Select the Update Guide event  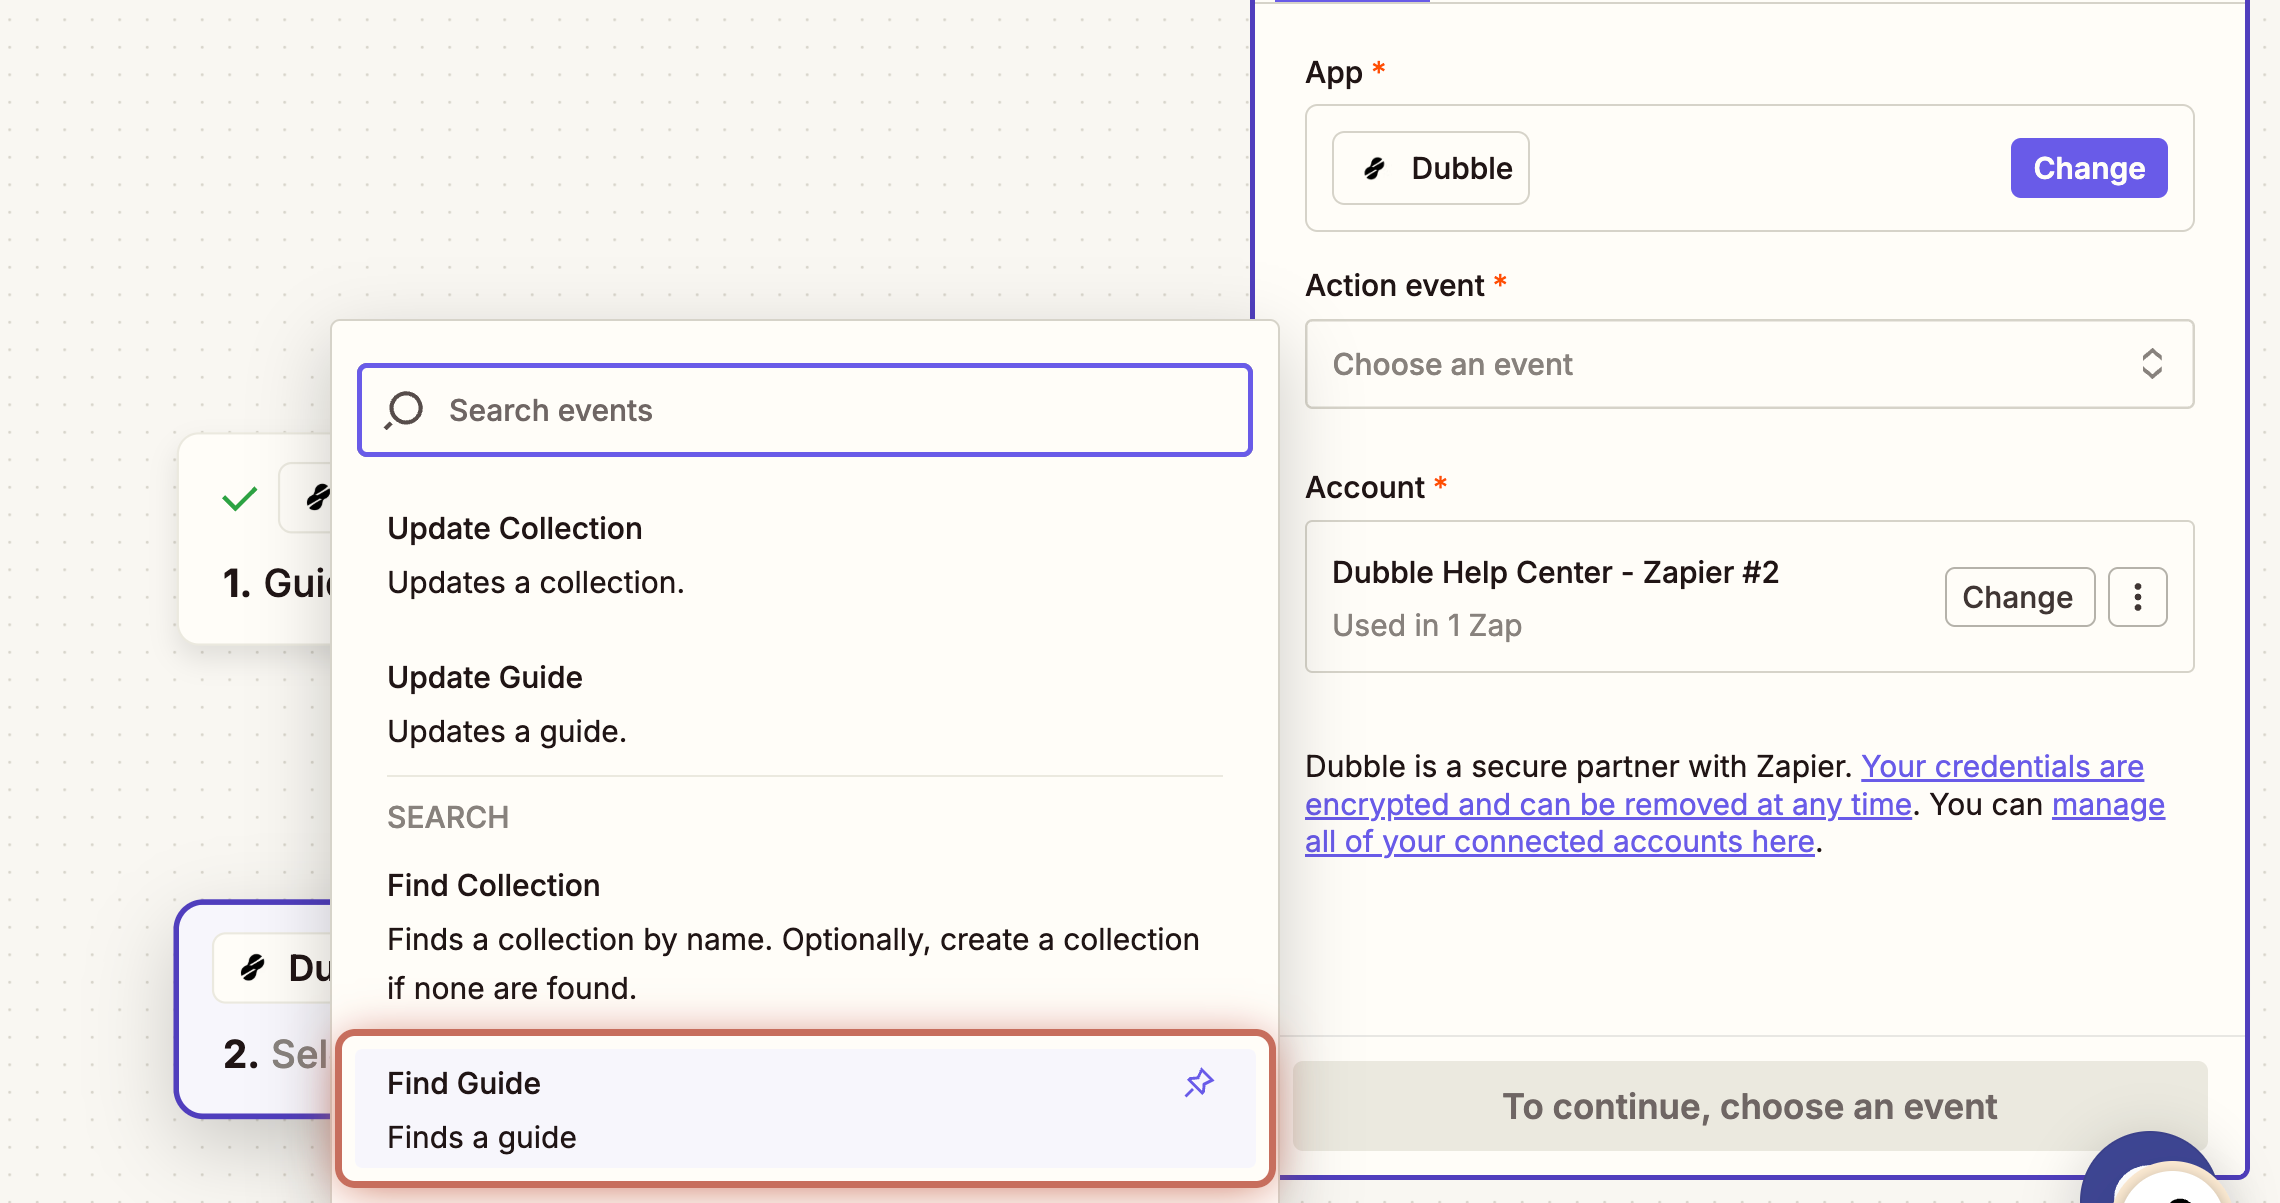pyautogui.click(x=805, y=704)
